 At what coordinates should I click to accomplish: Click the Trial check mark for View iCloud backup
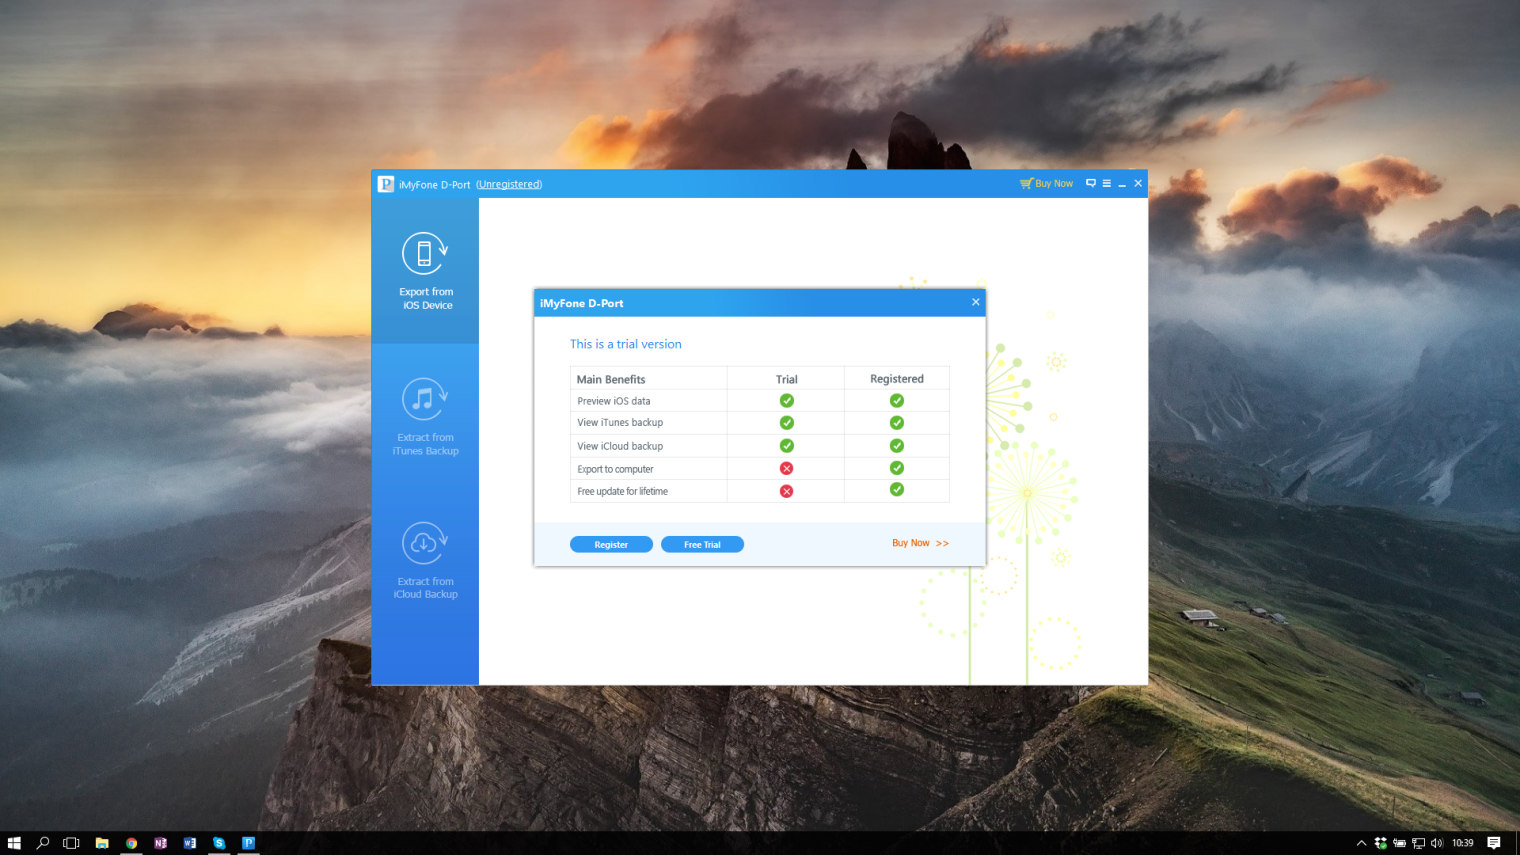(x=787, y=446)
